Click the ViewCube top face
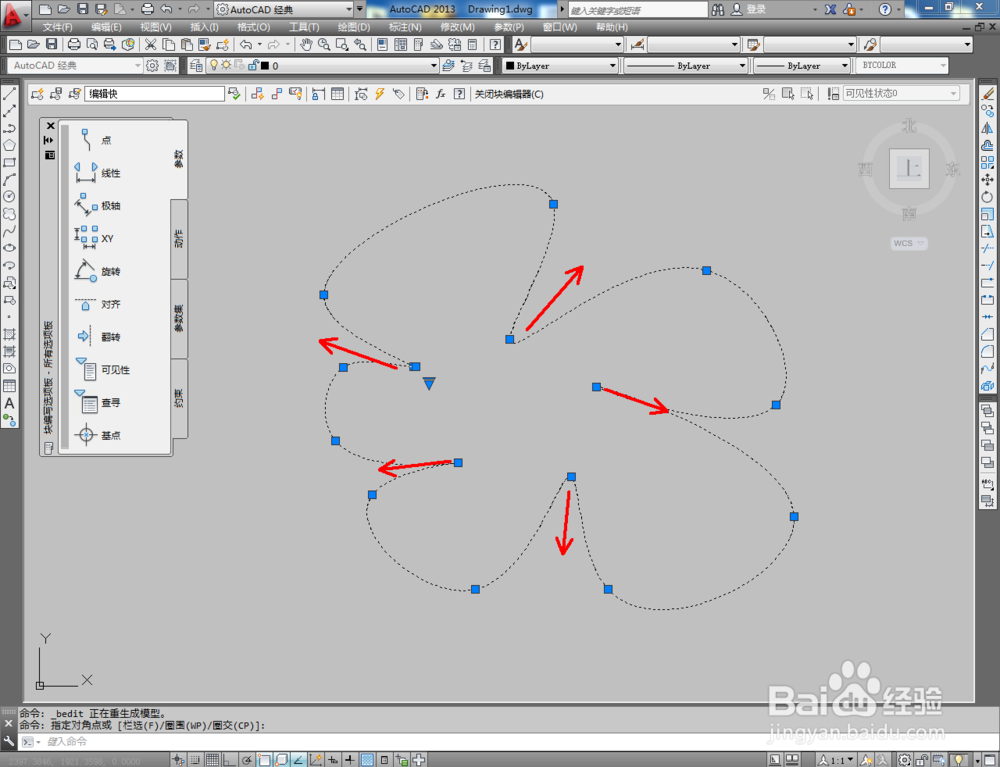 point(909,169)
